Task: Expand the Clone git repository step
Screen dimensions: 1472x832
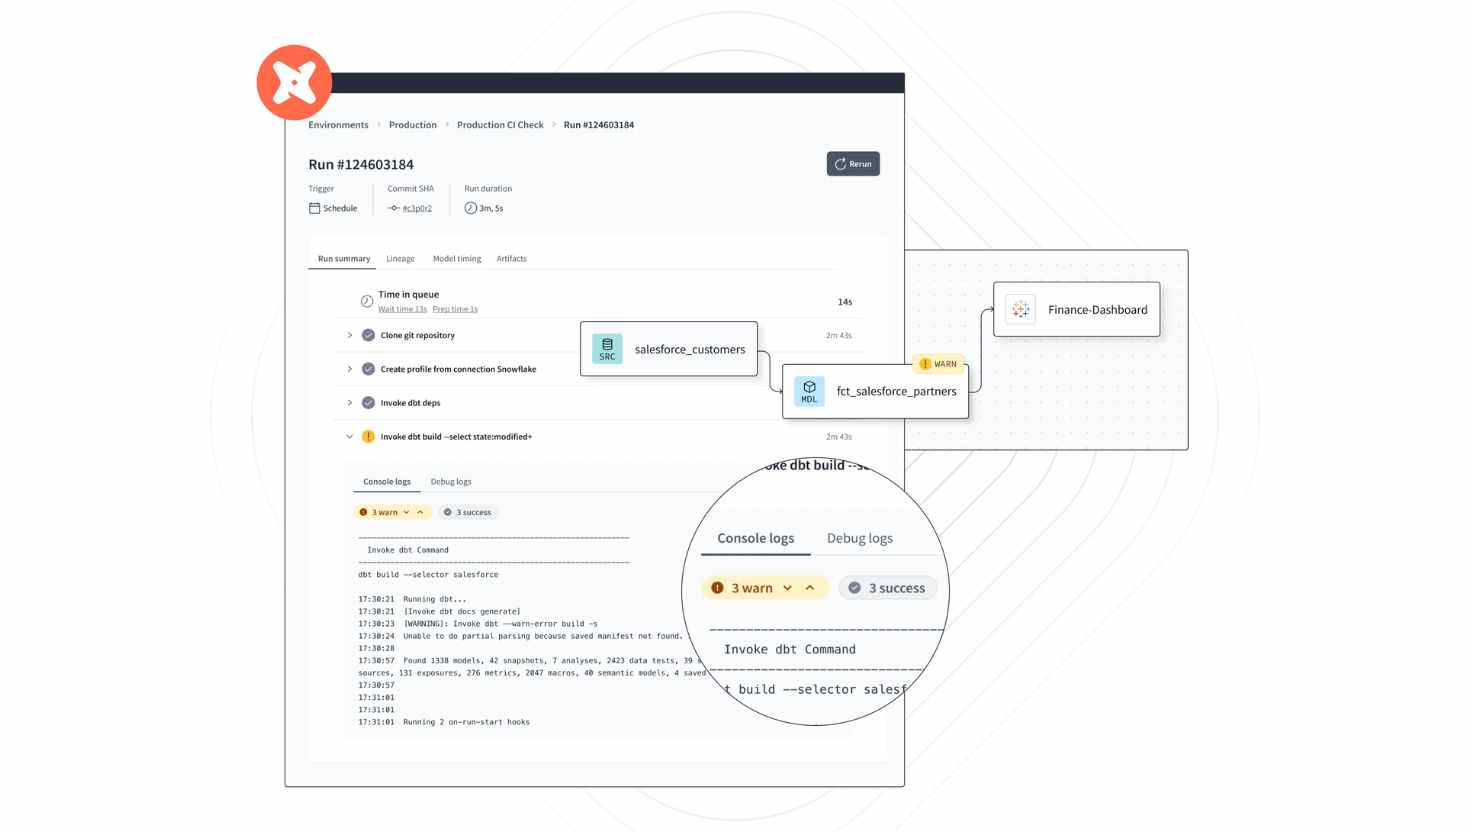Action: (x=349, y=336)
